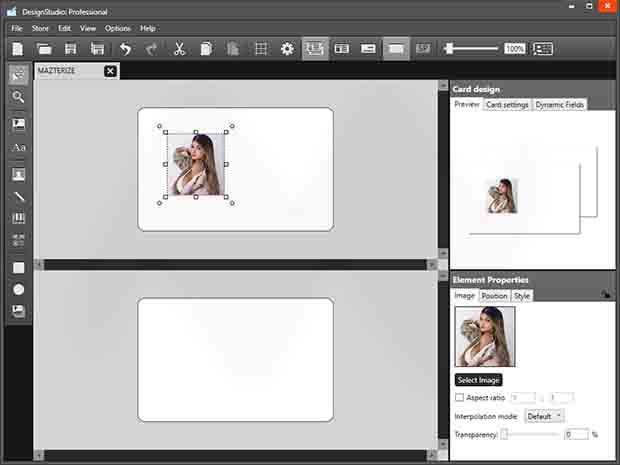Image resolution: width=620 pixels, height=465 pixels.
Task: Open the Store menu
Action: point(40,28)
